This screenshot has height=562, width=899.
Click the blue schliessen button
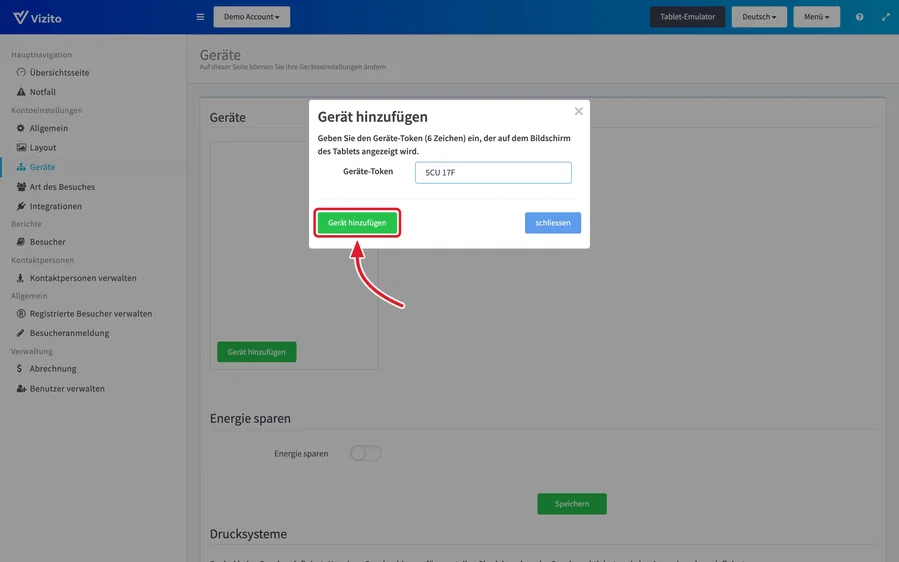[x=553, y=223]
